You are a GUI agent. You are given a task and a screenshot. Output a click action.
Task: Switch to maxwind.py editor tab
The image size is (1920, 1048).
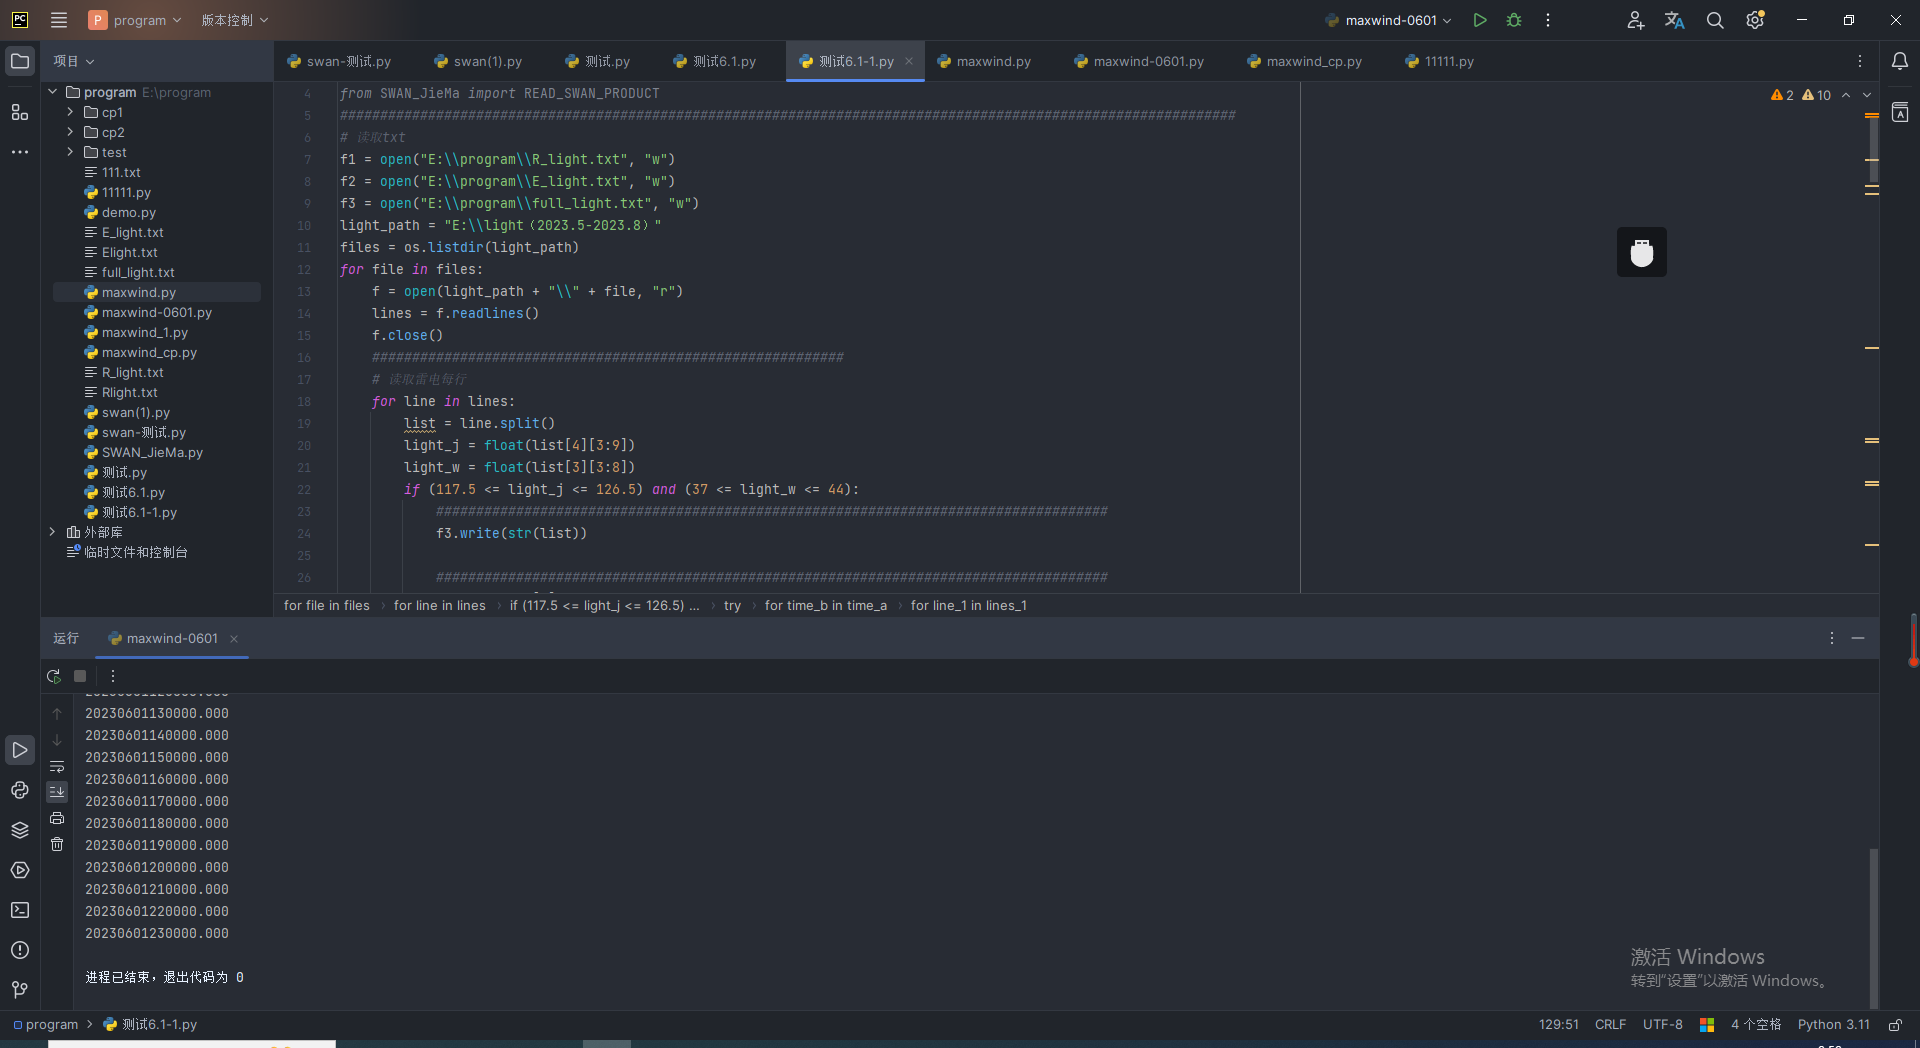(x=984, y=61)
